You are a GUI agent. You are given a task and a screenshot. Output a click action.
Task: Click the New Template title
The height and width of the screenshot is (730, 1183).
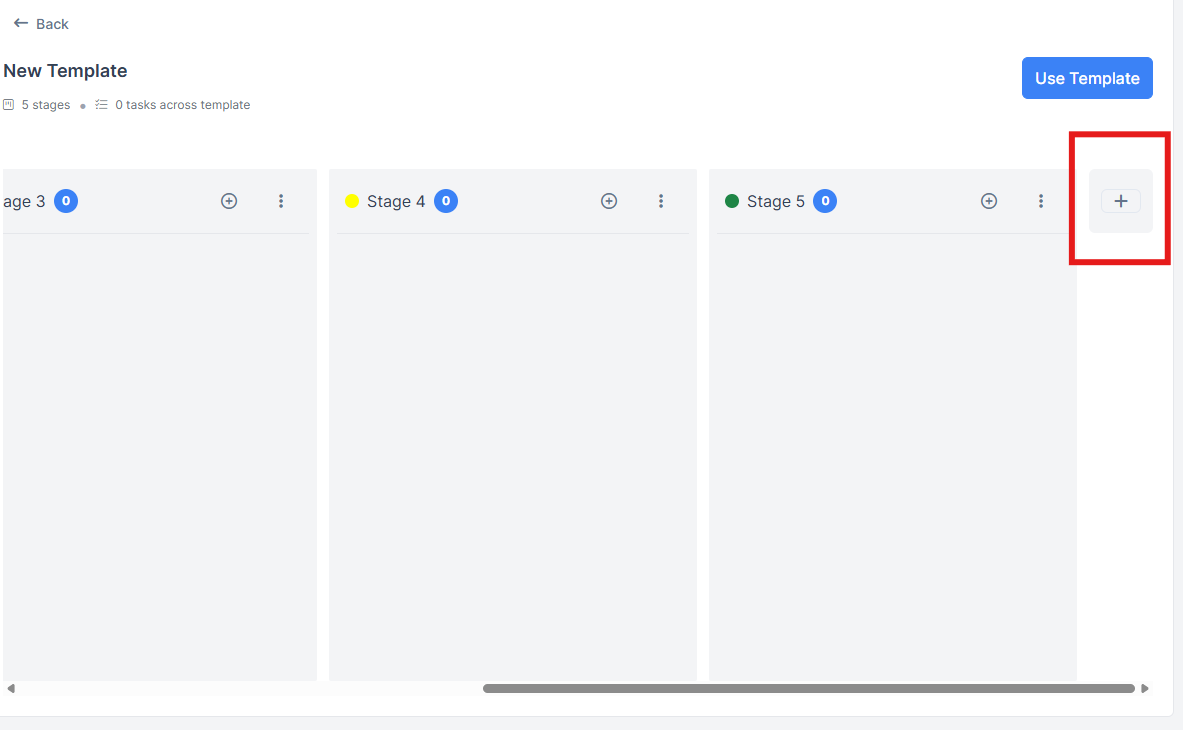click(66, 71)
